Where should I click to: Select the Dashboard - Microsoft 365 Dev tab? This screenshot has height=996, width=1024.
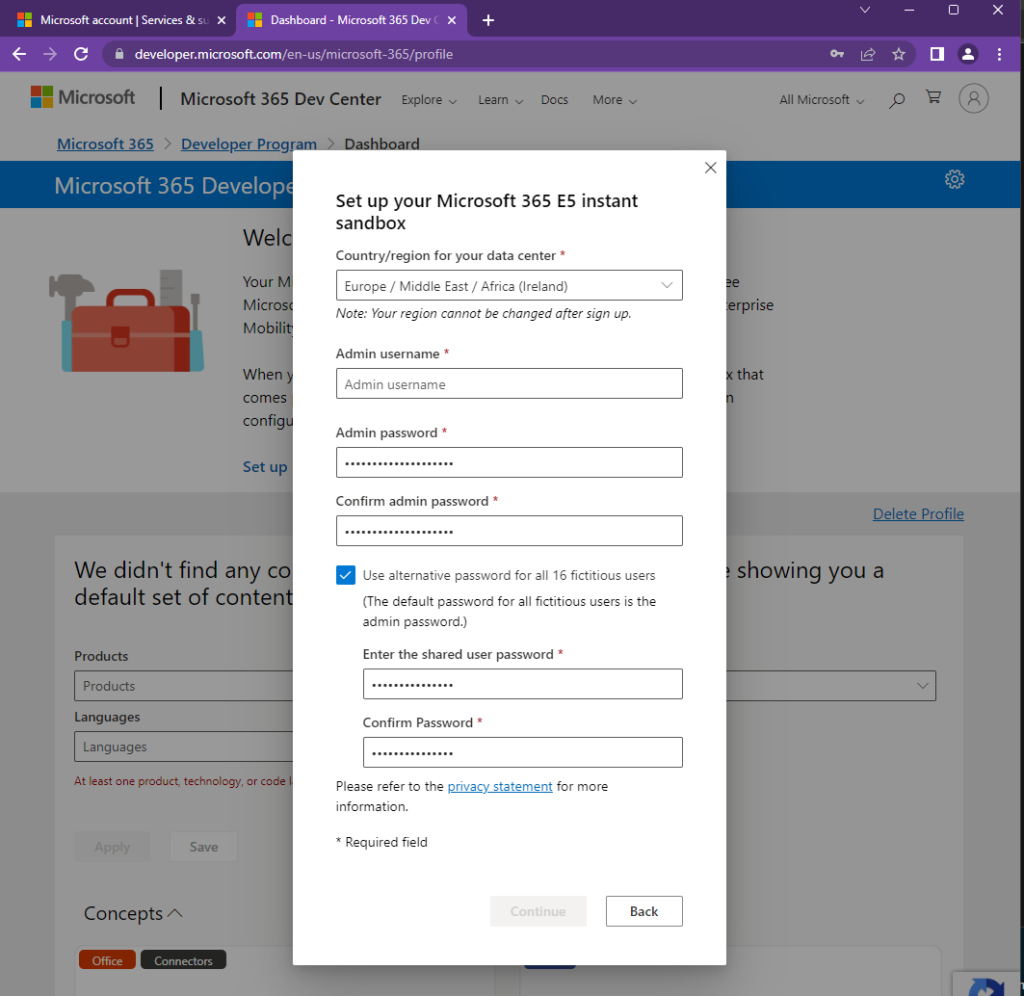pos(351,20)
